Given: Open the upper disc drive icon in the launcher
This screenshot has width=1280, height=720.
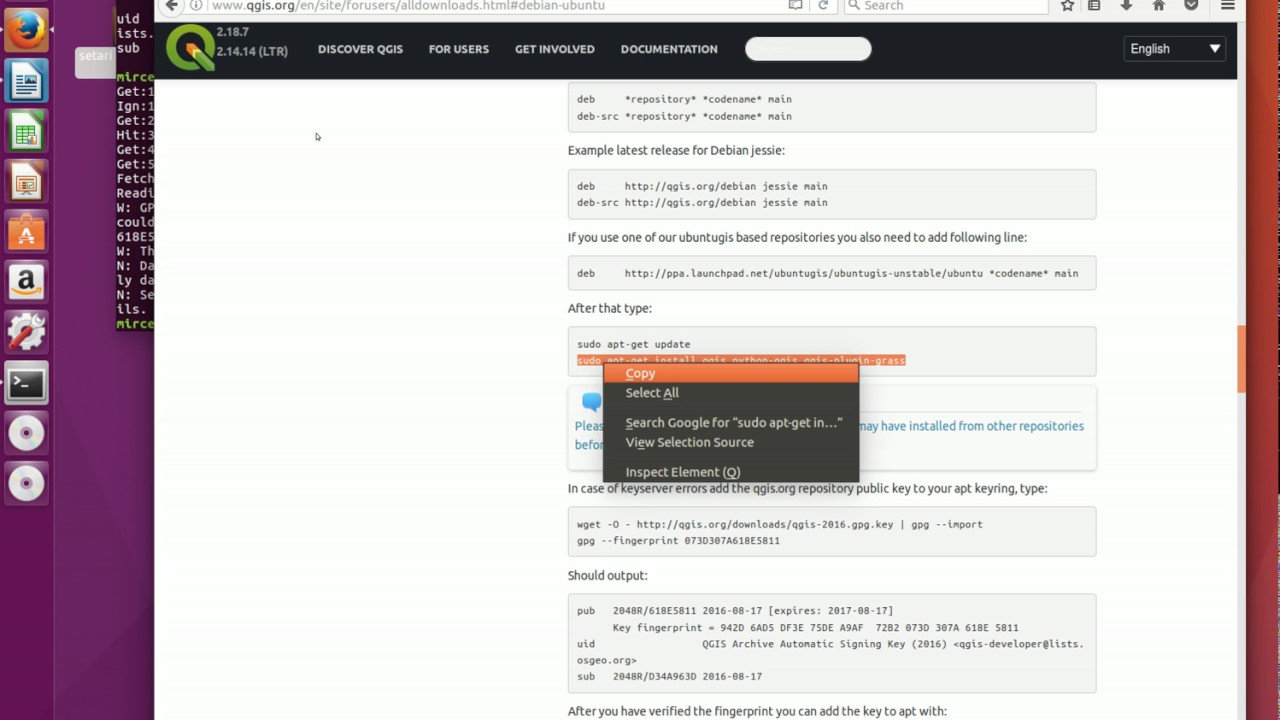Looking at the screenshot, I should (27, 434).
